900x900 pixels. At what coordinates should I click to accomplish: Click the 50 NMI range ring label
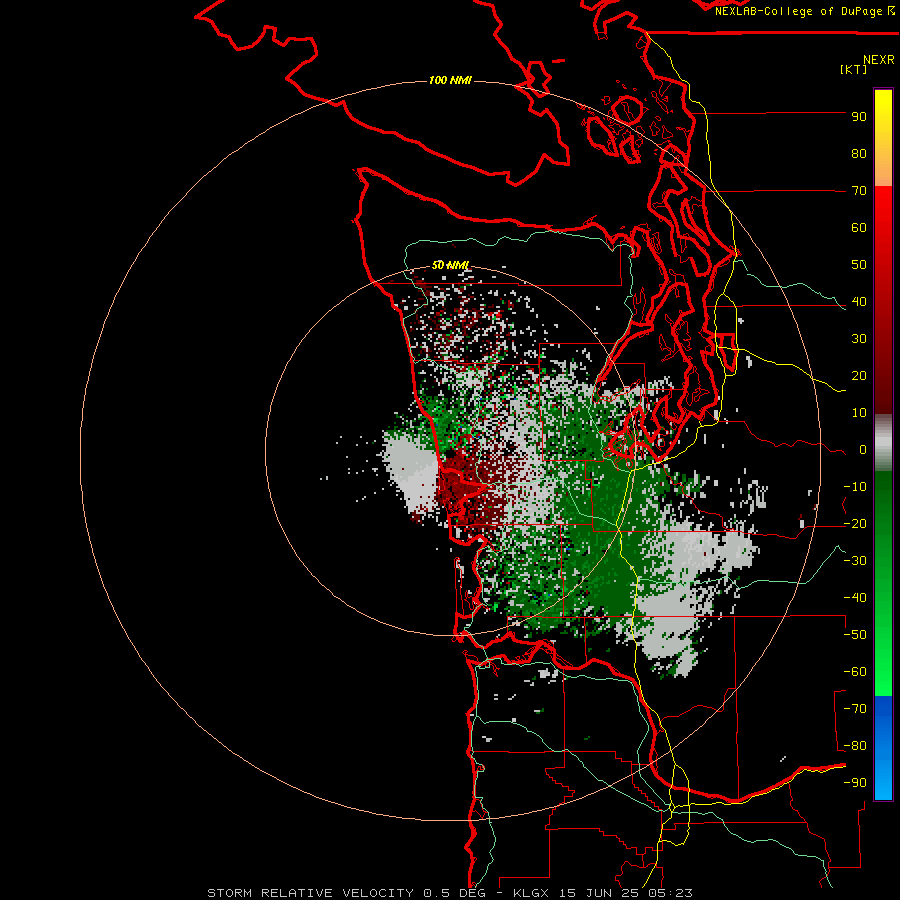(451, 265)
